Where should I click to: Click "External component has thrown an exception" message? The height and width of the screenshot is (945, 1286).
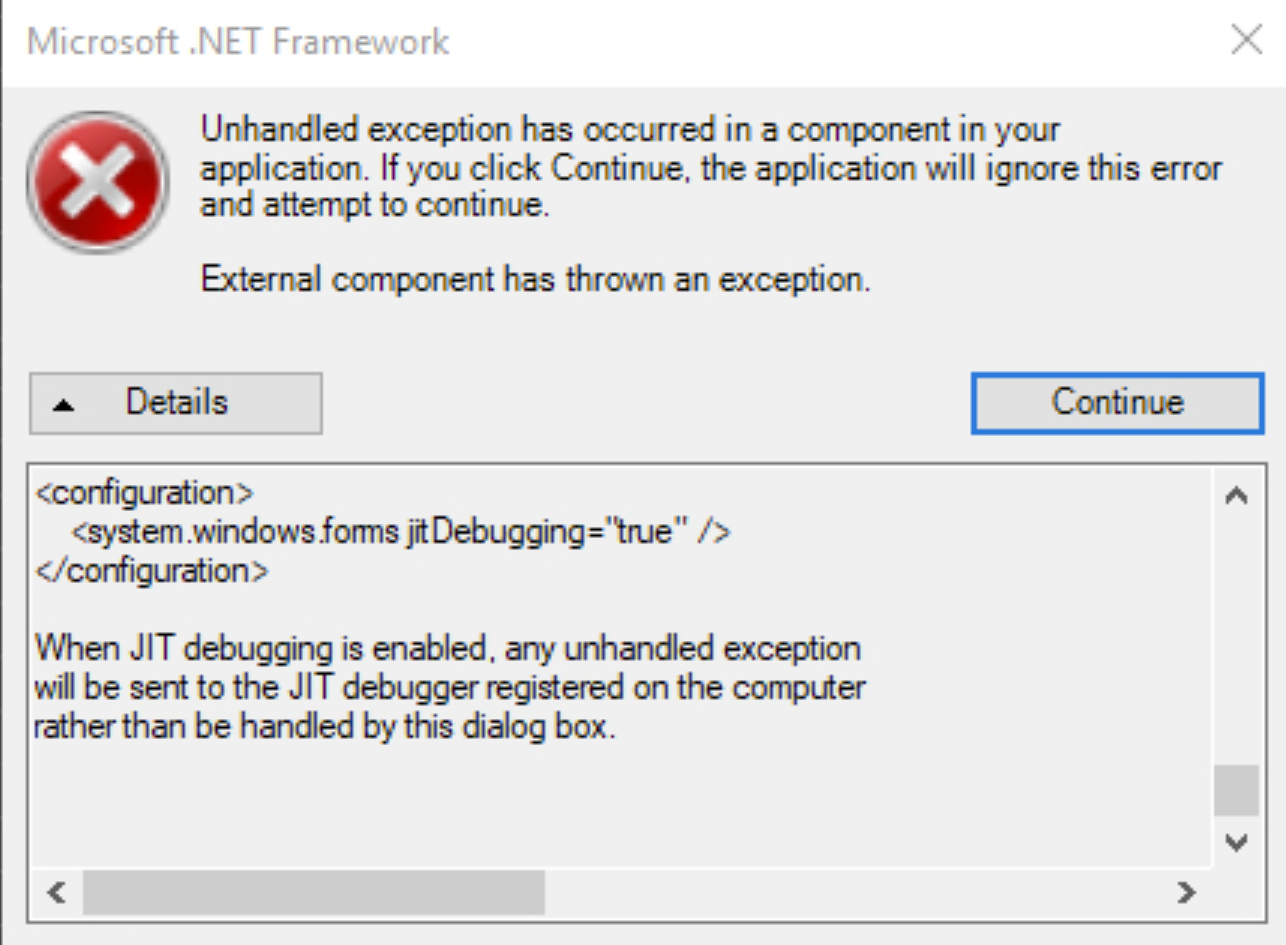pyautogui.click(x=535, y=279)
